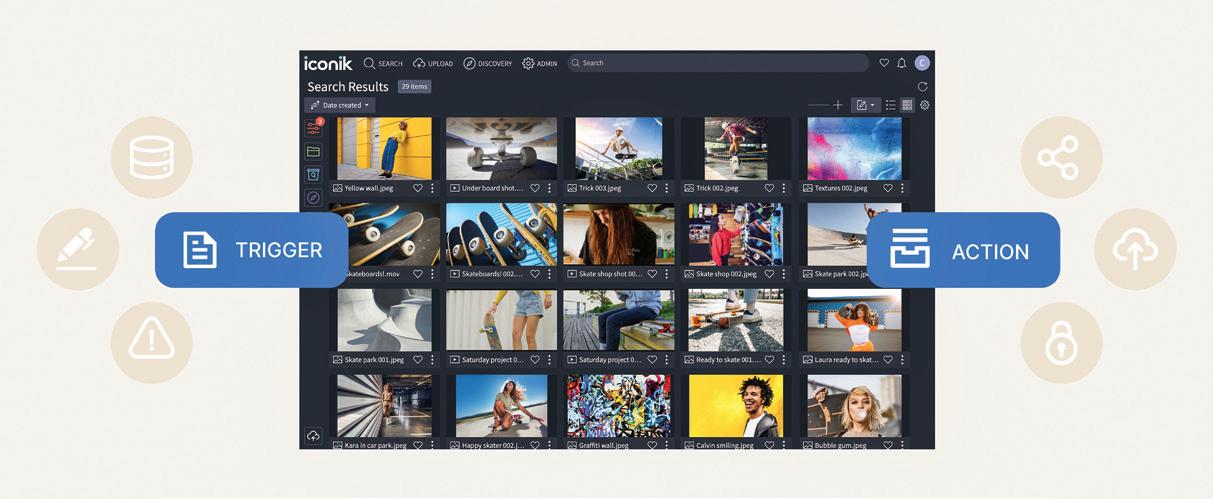Open the Graffiti wall thumbnail
The image size is (1213, 499).
pyautogui.click(x=619, y=406)
